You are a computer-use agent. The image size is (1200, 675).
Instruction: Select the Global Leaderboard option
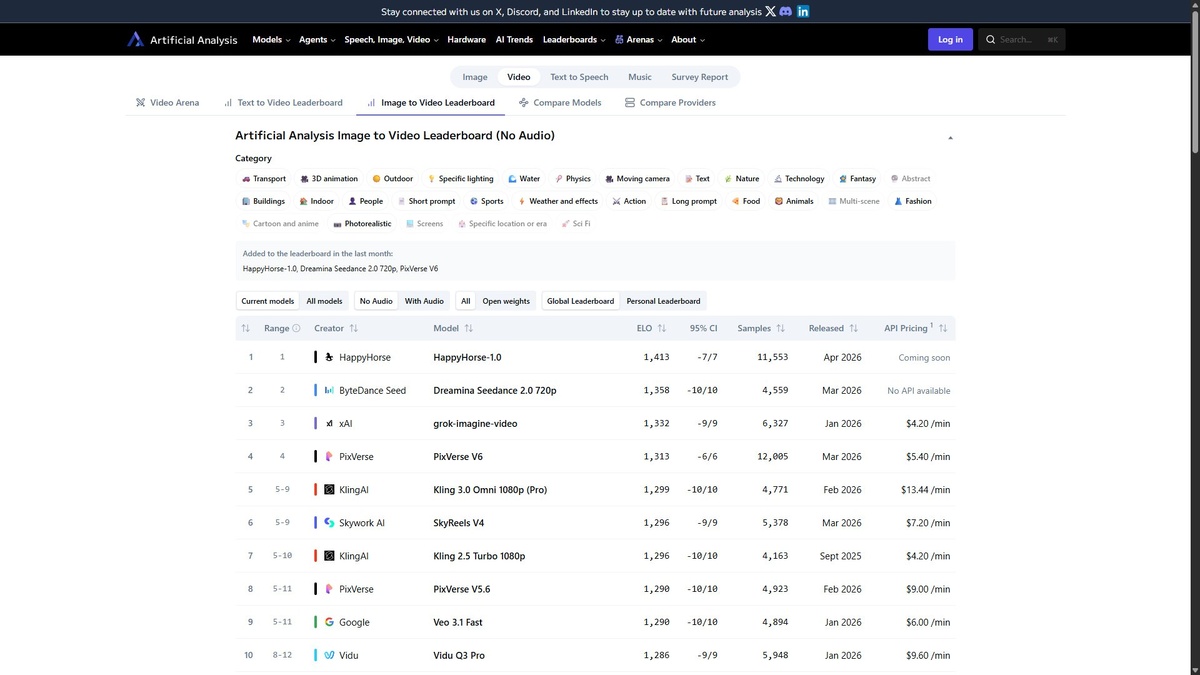tap(581, 301)
